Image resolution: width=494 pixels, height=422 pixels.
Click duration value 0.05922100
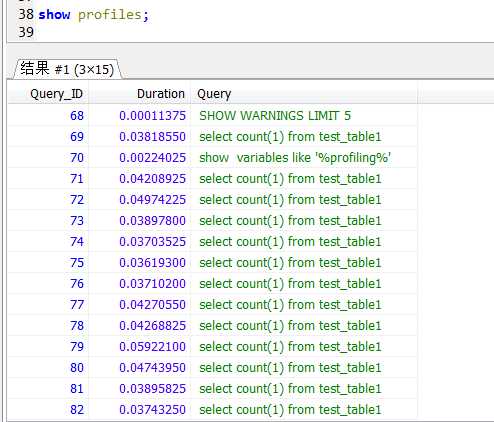click(152, 347)
